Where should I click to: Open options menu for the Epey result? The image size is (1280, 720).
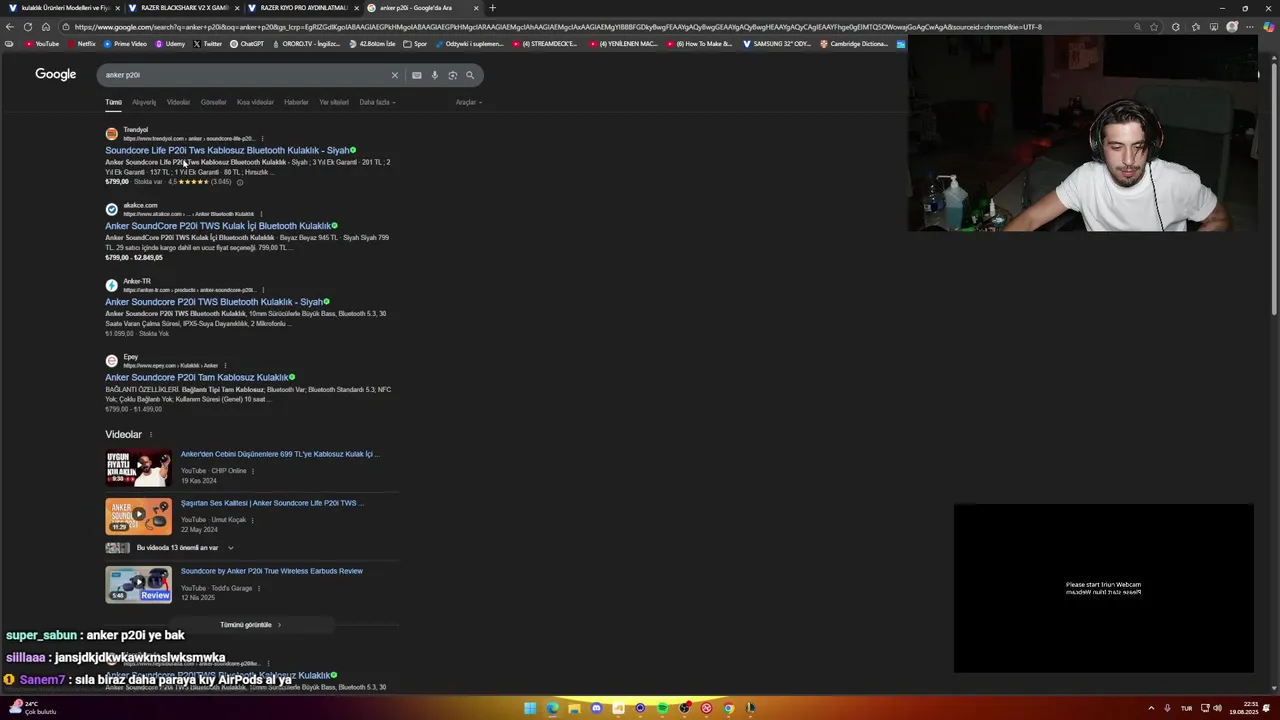coord(225,366)
